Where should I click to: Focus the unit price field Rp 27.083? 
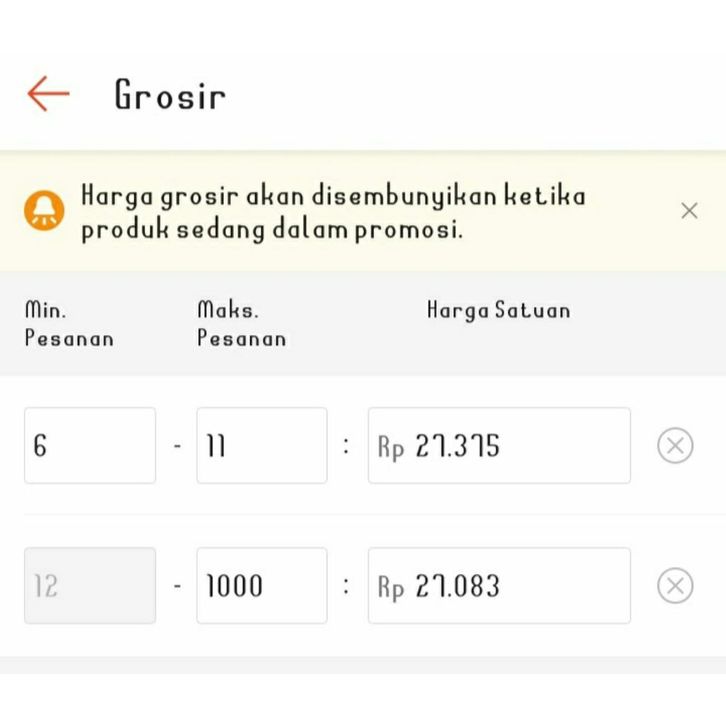point(499,586)
